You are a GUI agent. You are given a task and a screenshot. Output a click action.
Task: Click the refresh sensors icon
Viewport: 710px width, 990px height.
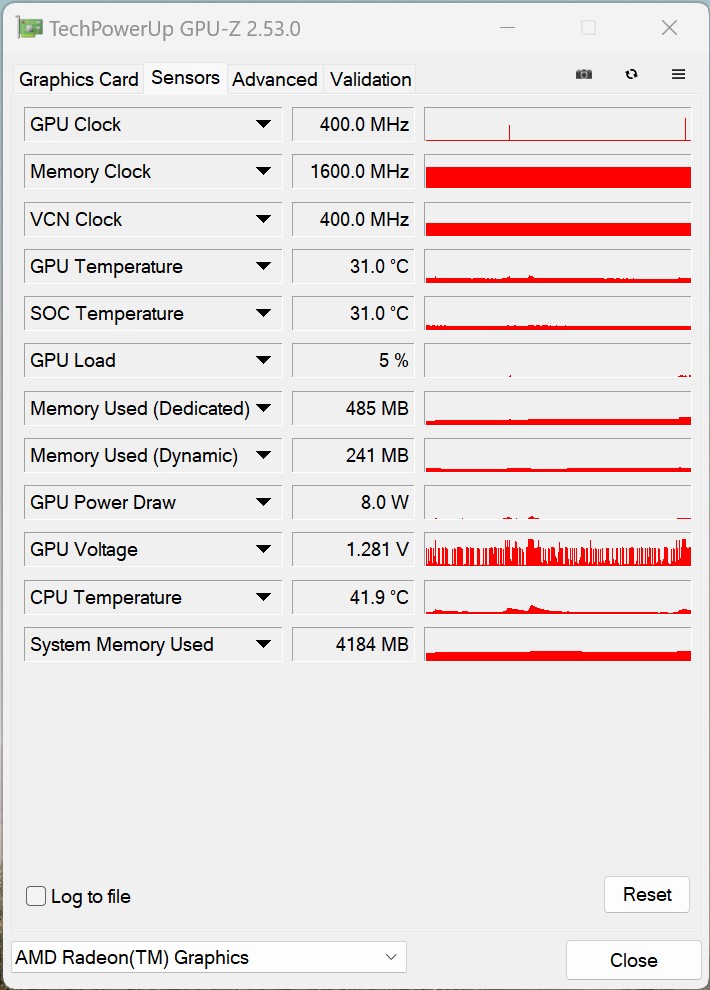coord(631,75)
